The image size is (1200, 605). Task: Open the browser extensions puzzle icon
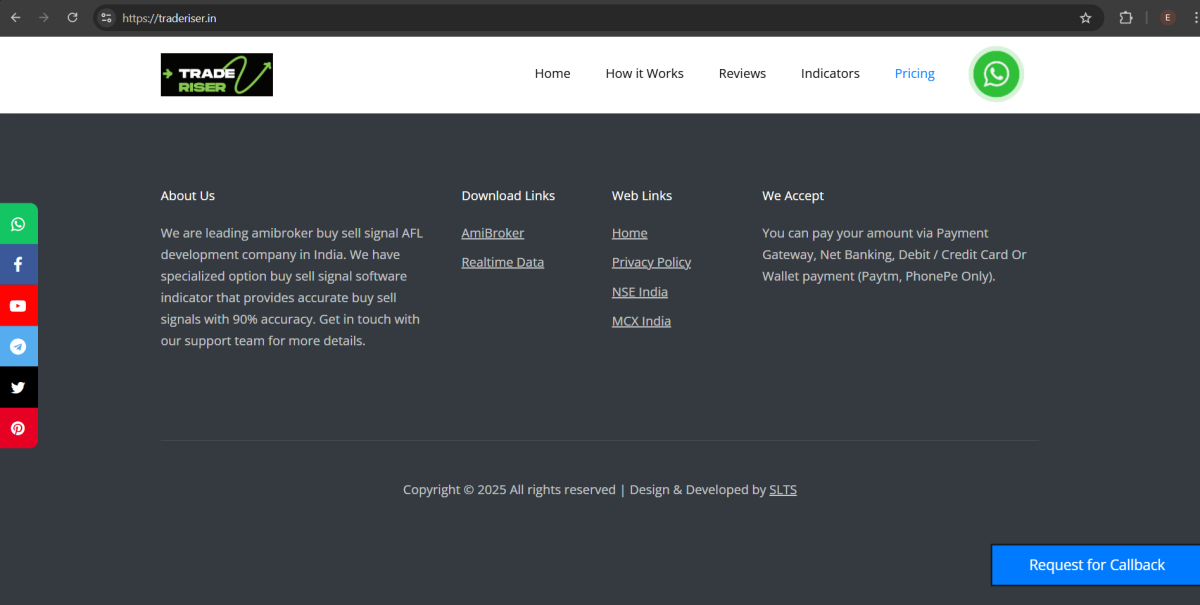click(1126, 17)
